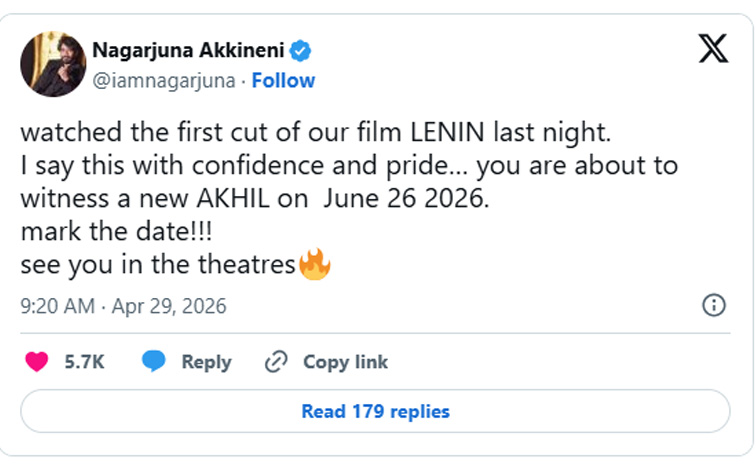Click the X logo icon
The width and height of the screenshot is (756, 465).
(712, 49)
